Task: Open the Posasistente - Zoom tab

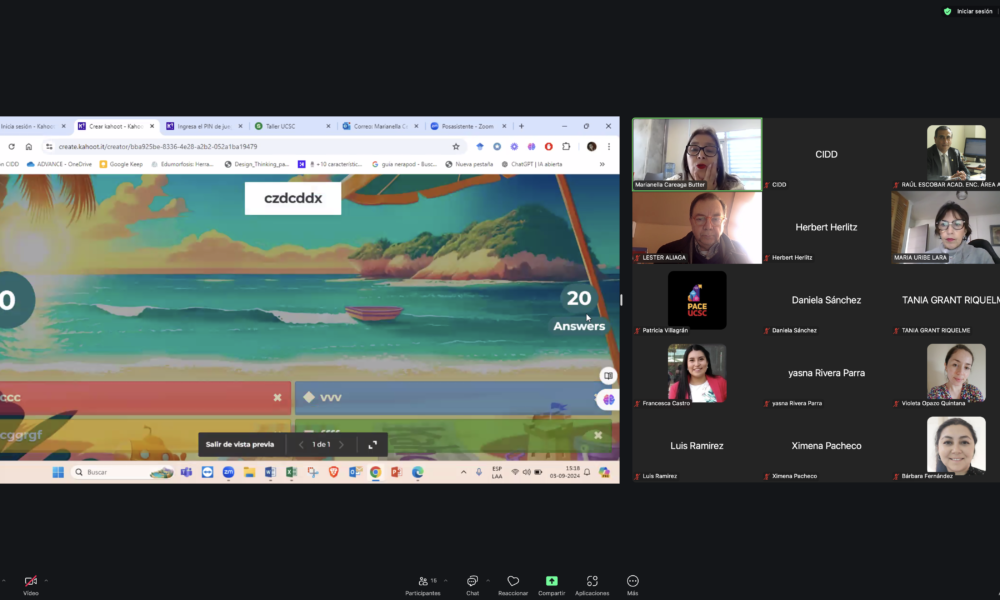Action: click(468, 126)
